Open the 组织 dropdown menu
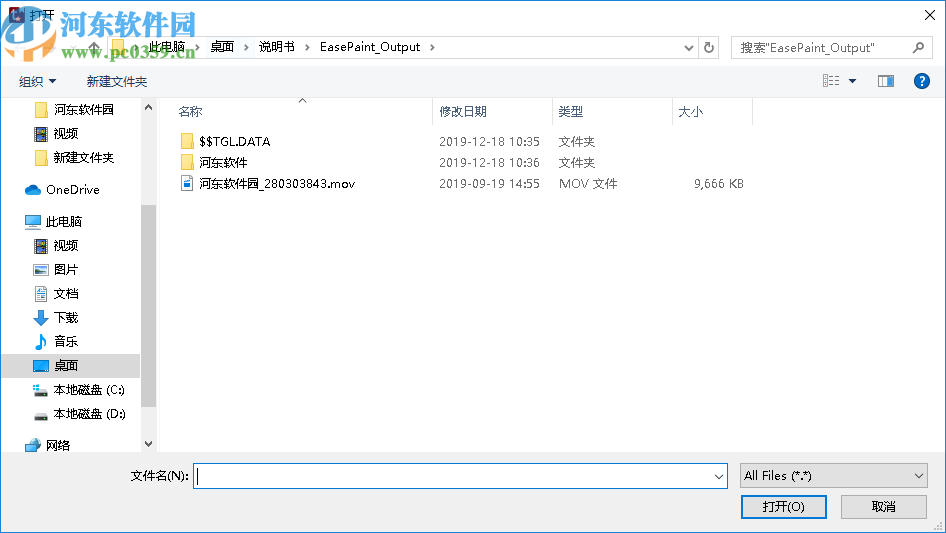This screenshot has height=533, width=946. [37, 81]
